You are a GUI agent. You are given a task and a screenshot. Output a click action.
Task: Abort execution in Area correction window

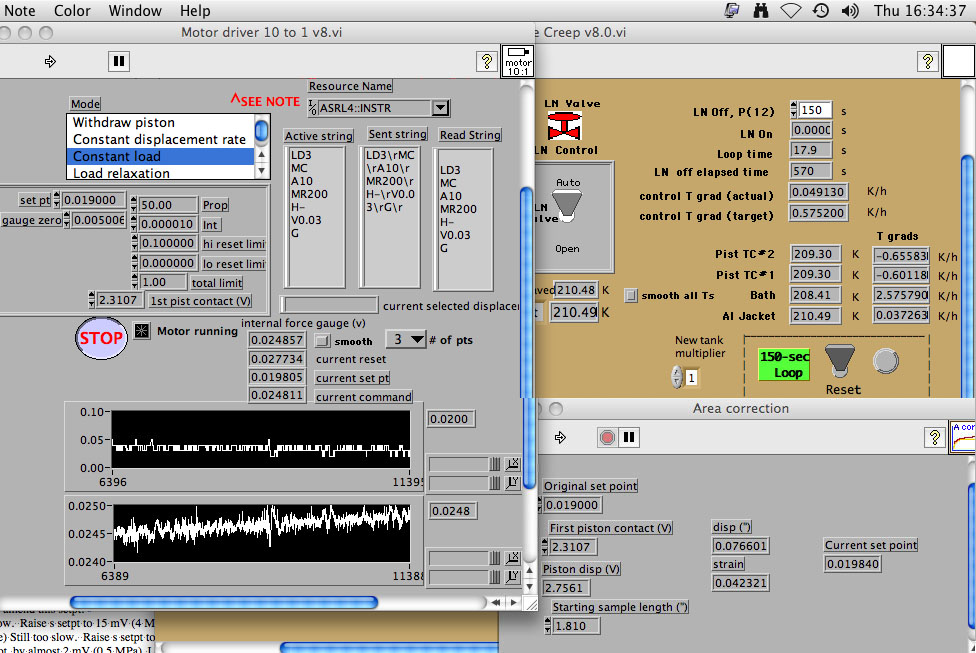pos(606,437)
